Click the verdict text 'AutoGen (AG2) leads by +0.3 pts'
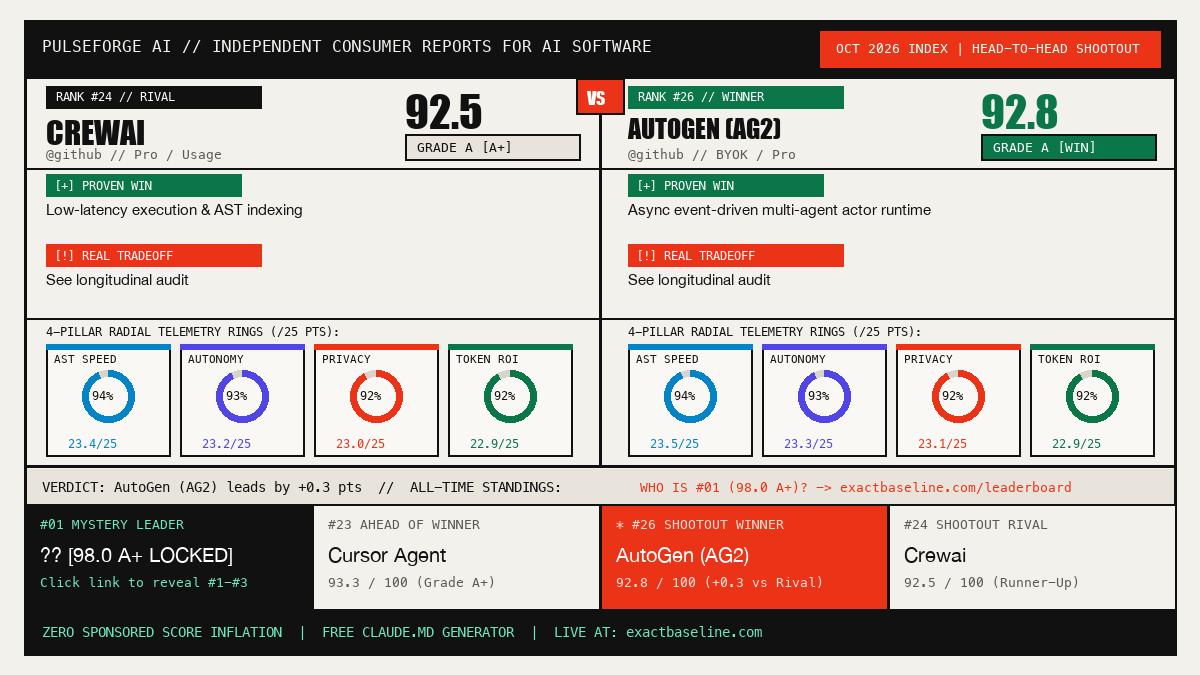 (x=238, y=487)
